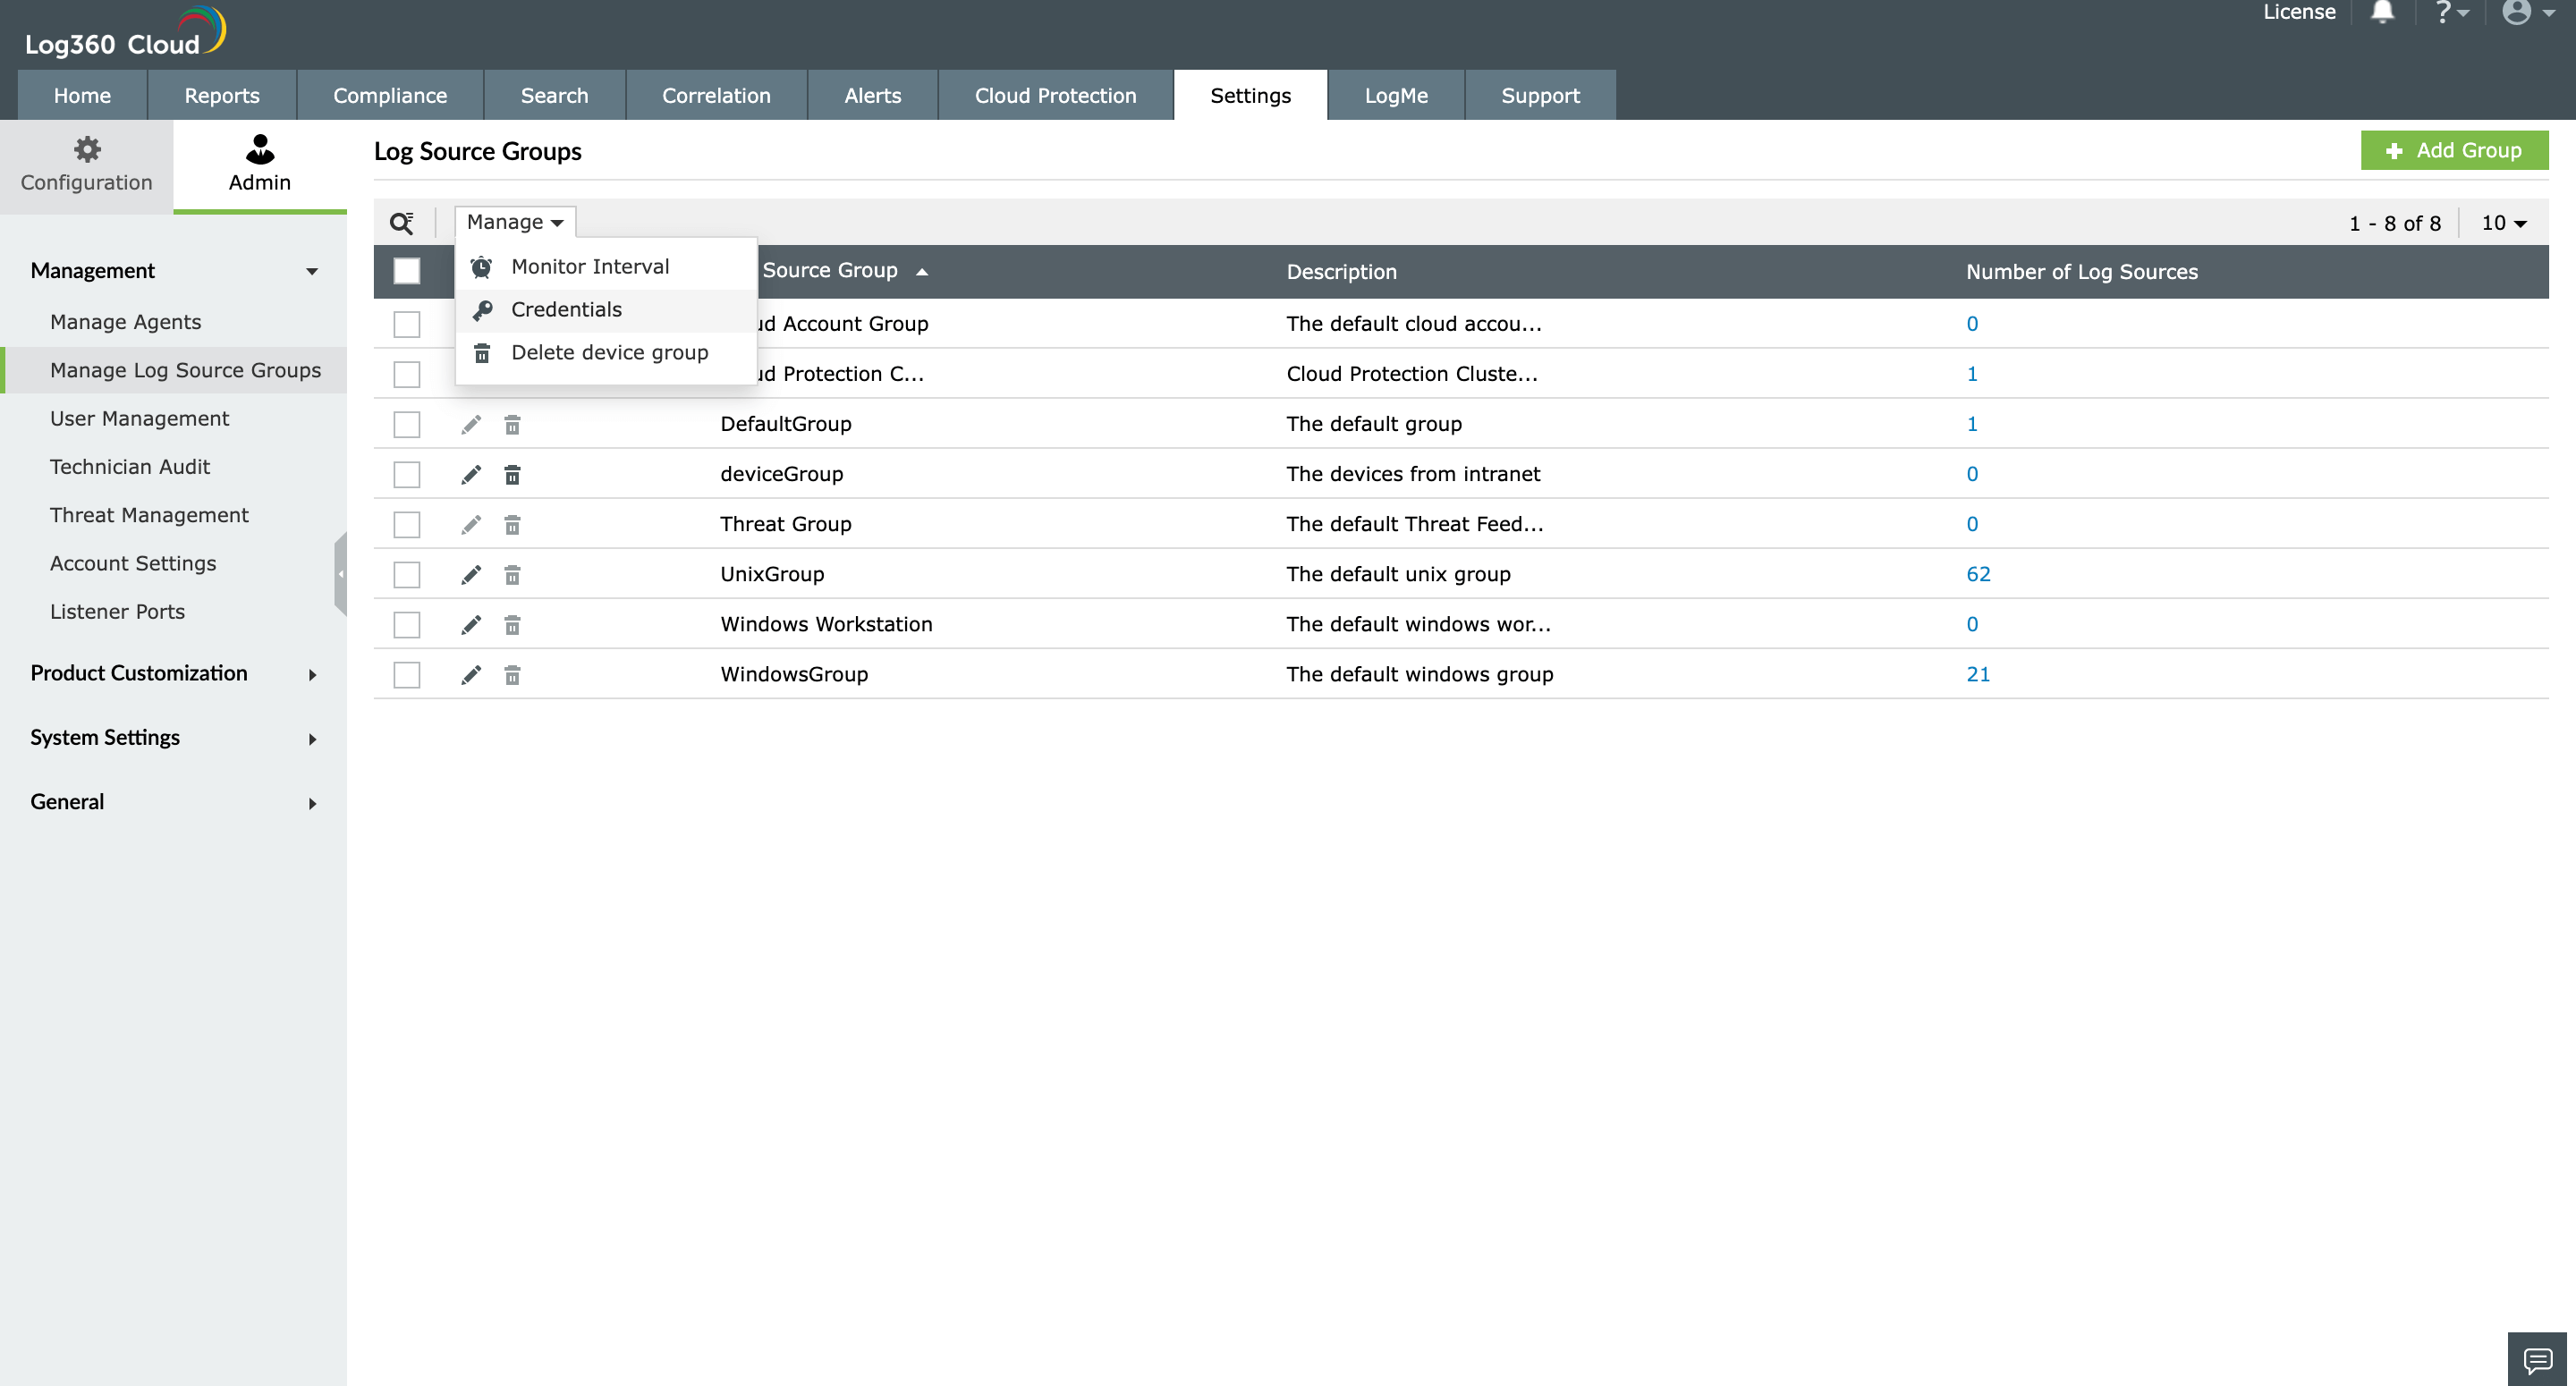
Task: Collapse the left sidebar handle
Action: pos(340,573)
